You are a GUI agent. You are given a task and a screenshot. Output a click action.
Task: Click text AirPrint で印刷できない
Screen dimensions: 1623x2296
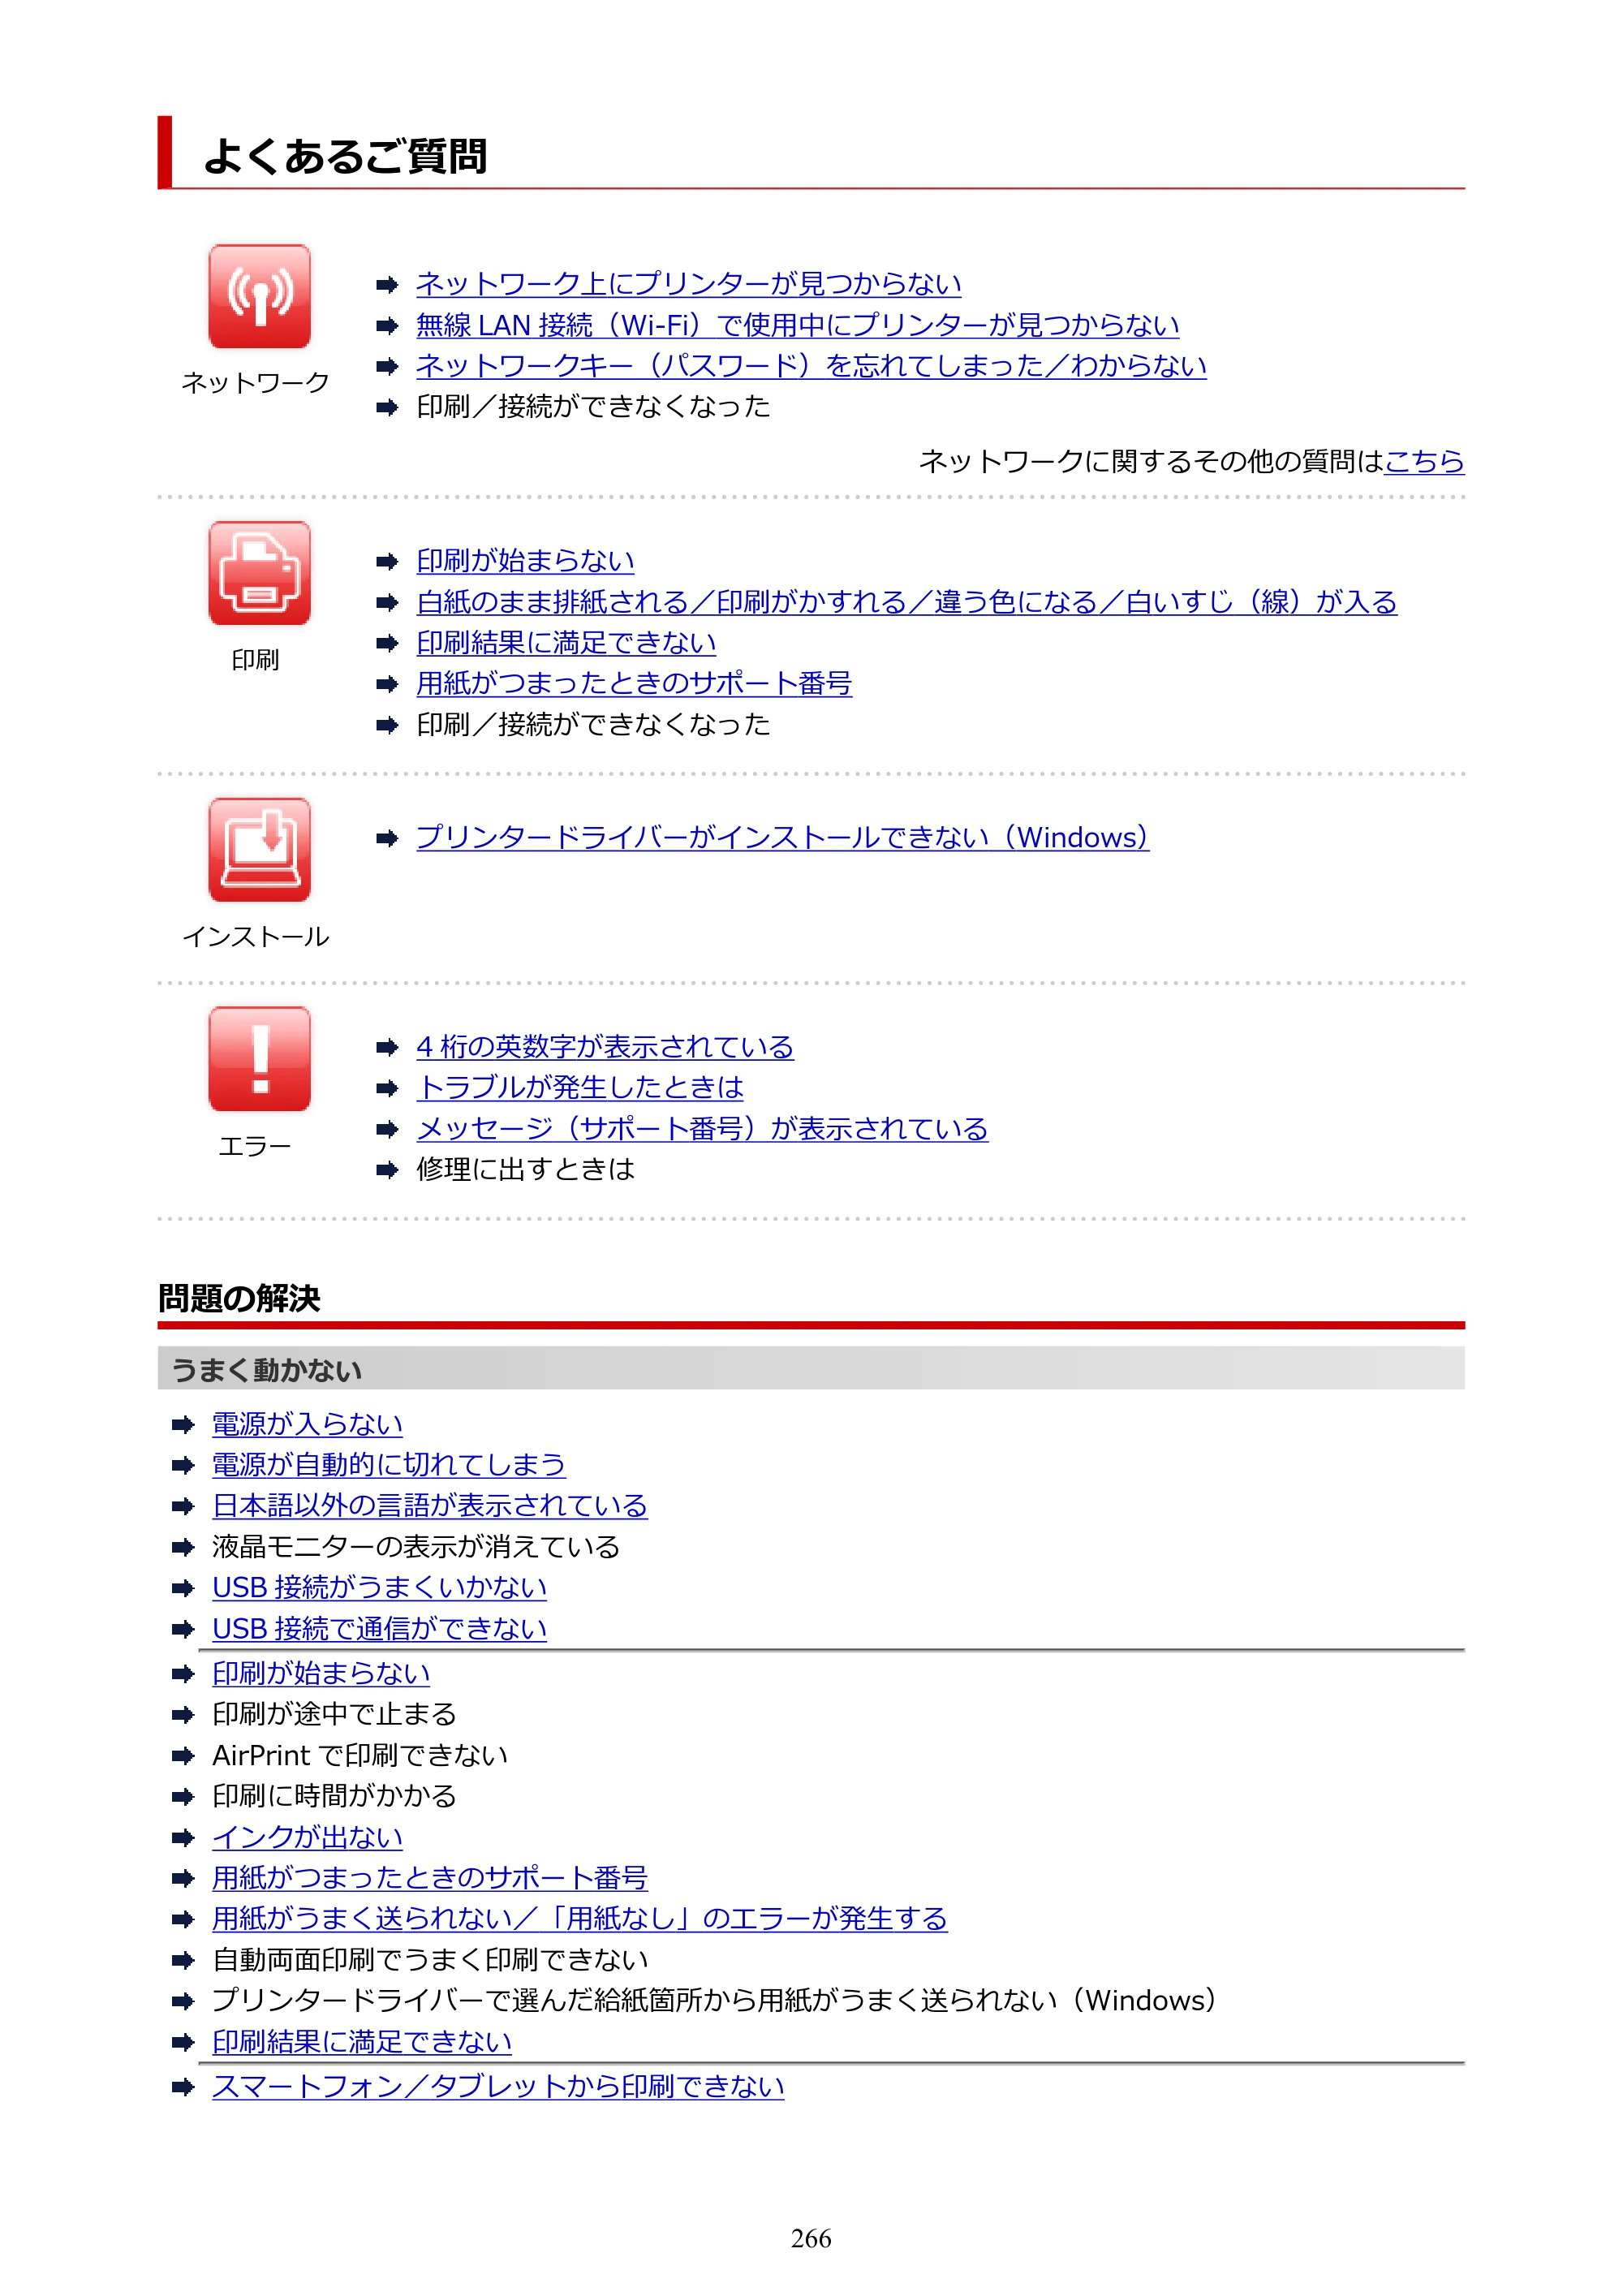click(x=360, y=1756)
